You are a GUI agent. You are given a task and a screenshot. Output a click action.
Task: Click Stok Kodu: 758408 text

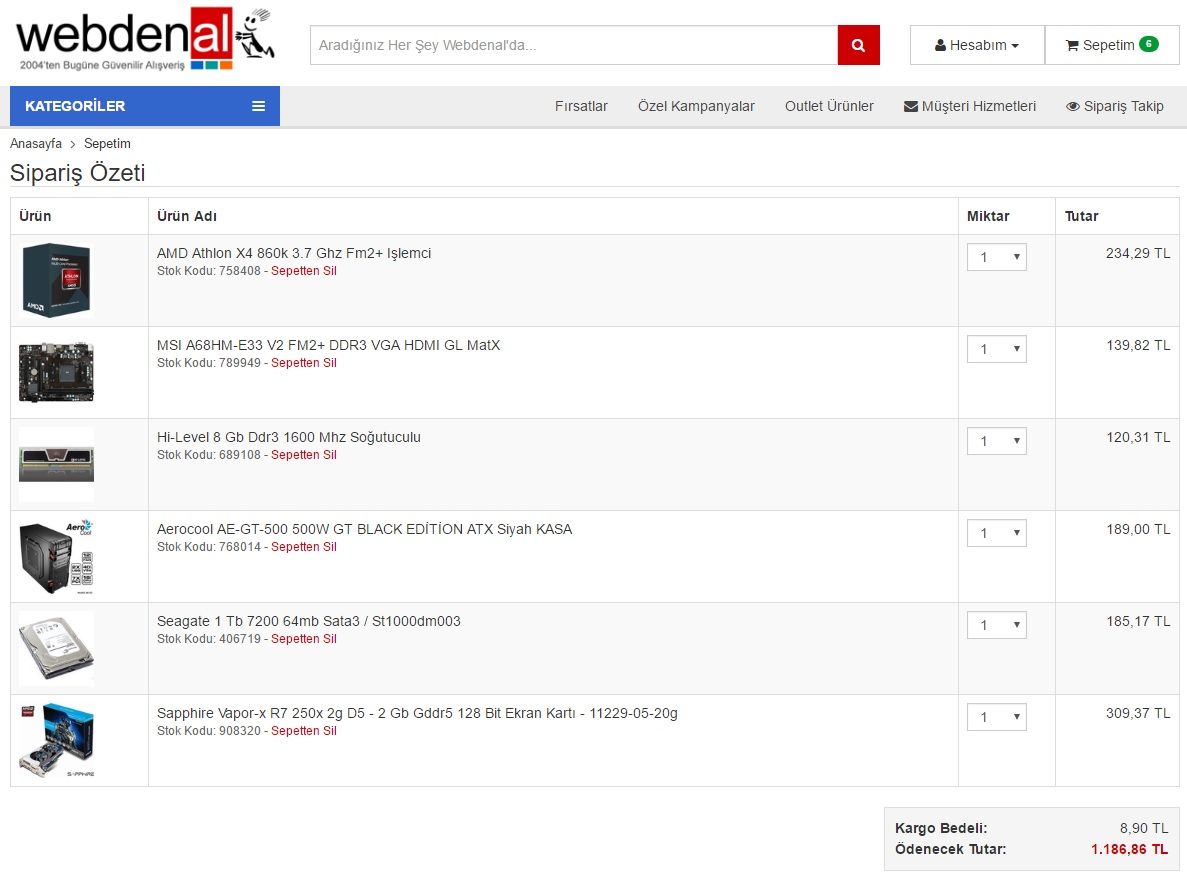(x=209, y=271)
